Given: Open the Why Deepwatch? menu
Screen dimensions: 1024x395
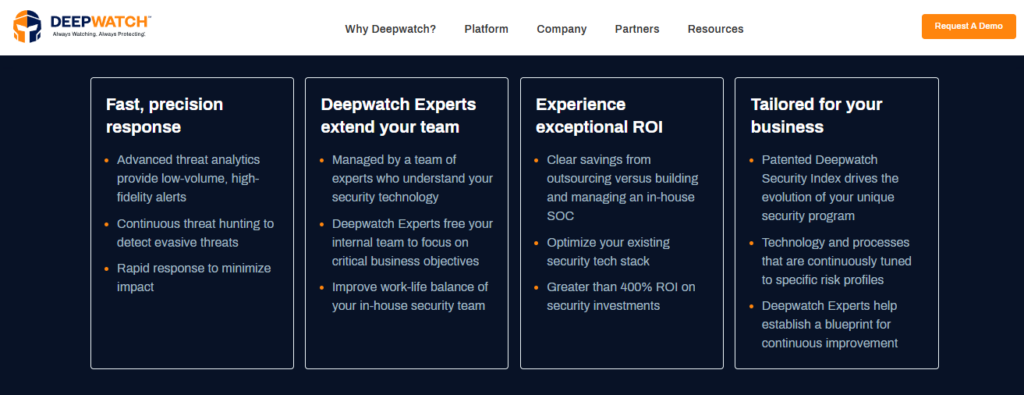Looking at the screenshot, I should click(x=391, y=29).
